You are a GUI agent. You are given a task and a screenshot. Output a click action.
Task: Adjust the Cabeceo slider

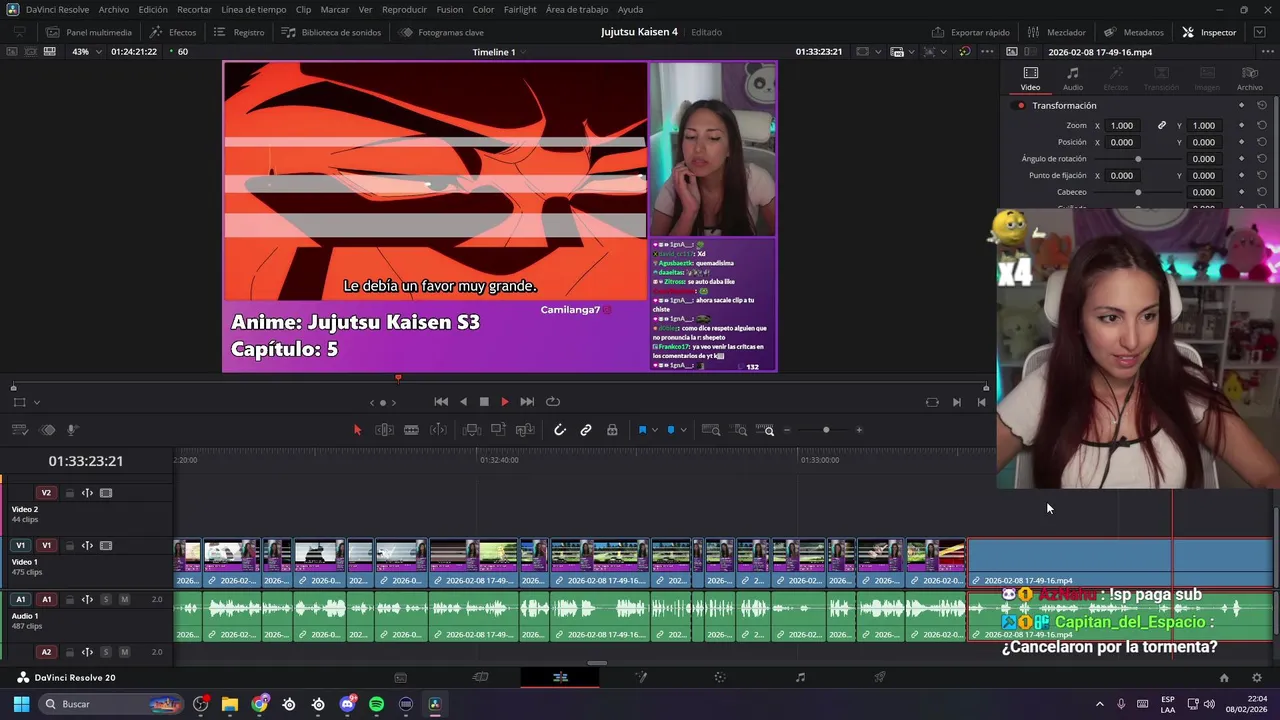[1138, 192]
